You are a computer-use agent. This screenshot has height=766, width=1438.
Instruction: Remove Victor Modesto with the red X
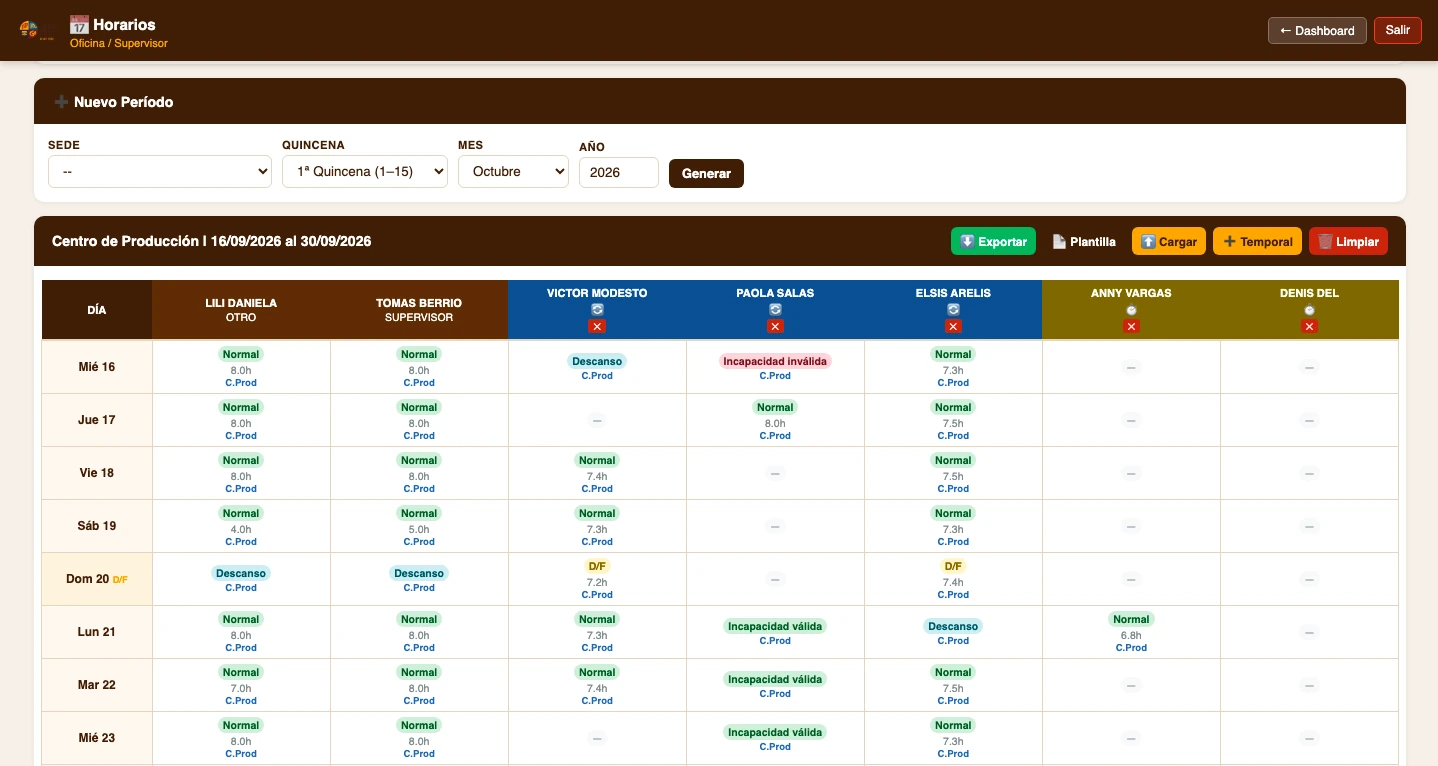[x=597, y=327]
